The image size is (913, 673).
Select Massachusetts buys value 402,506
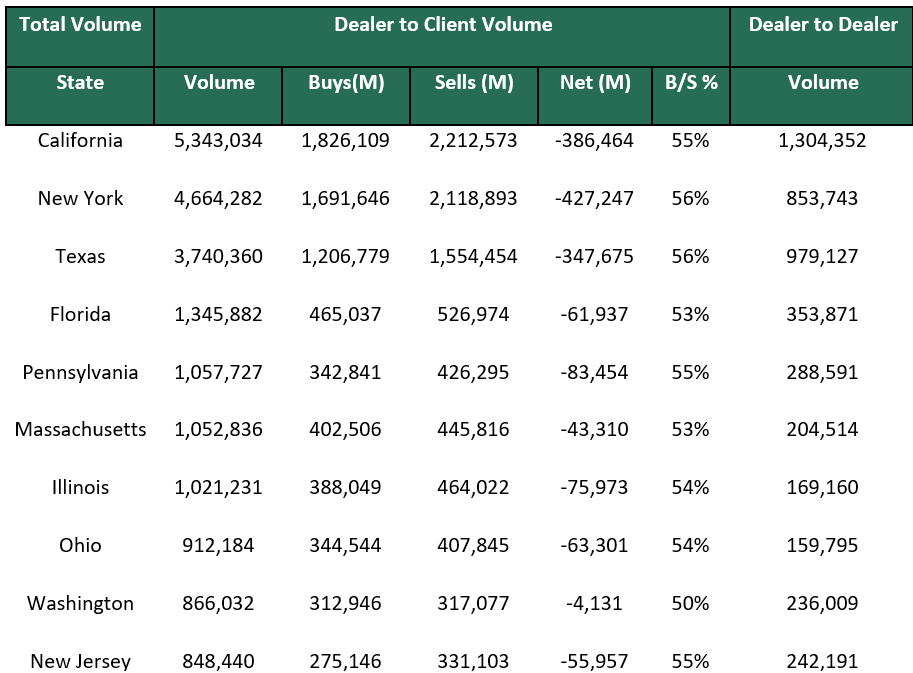coord(345,430)
